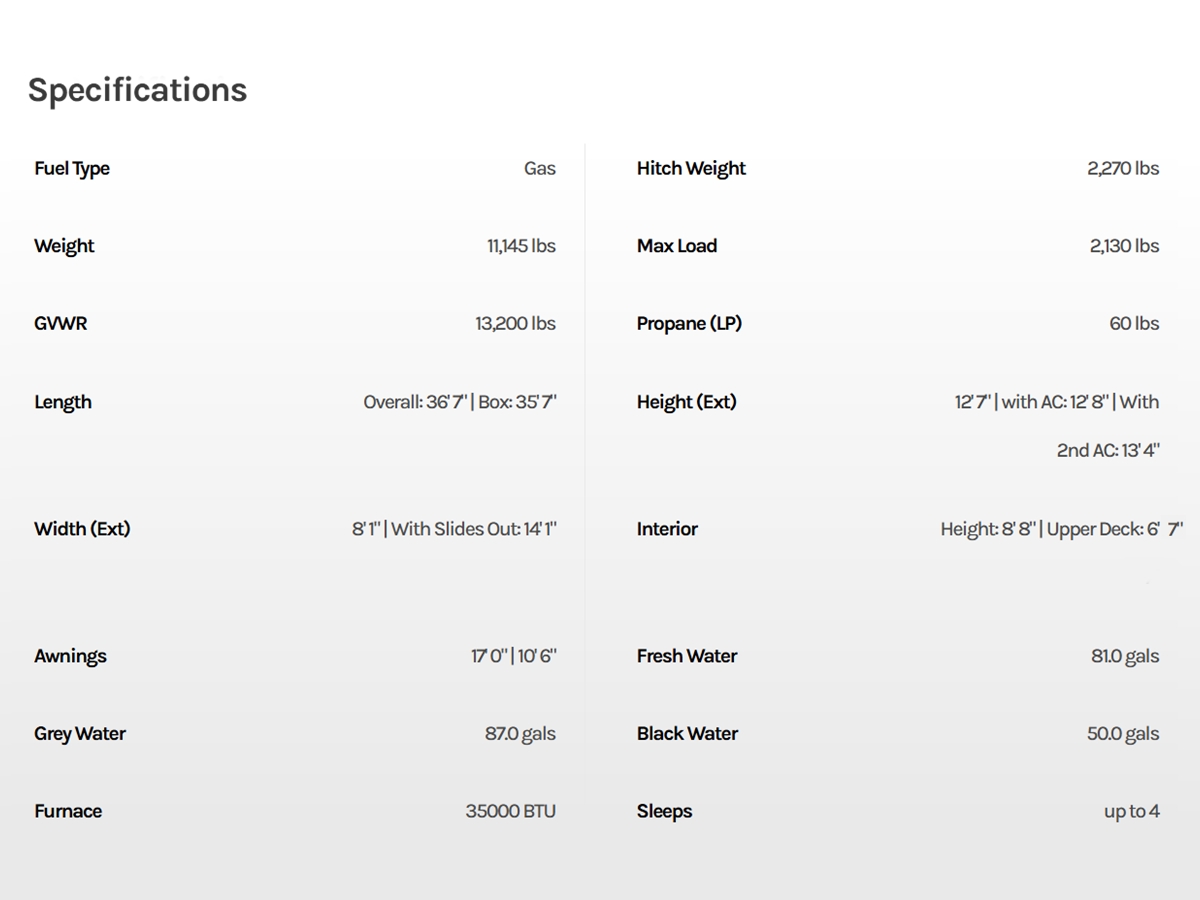Click the Width (Ext) label
The image size is (1200, 900).
[82, 529]
